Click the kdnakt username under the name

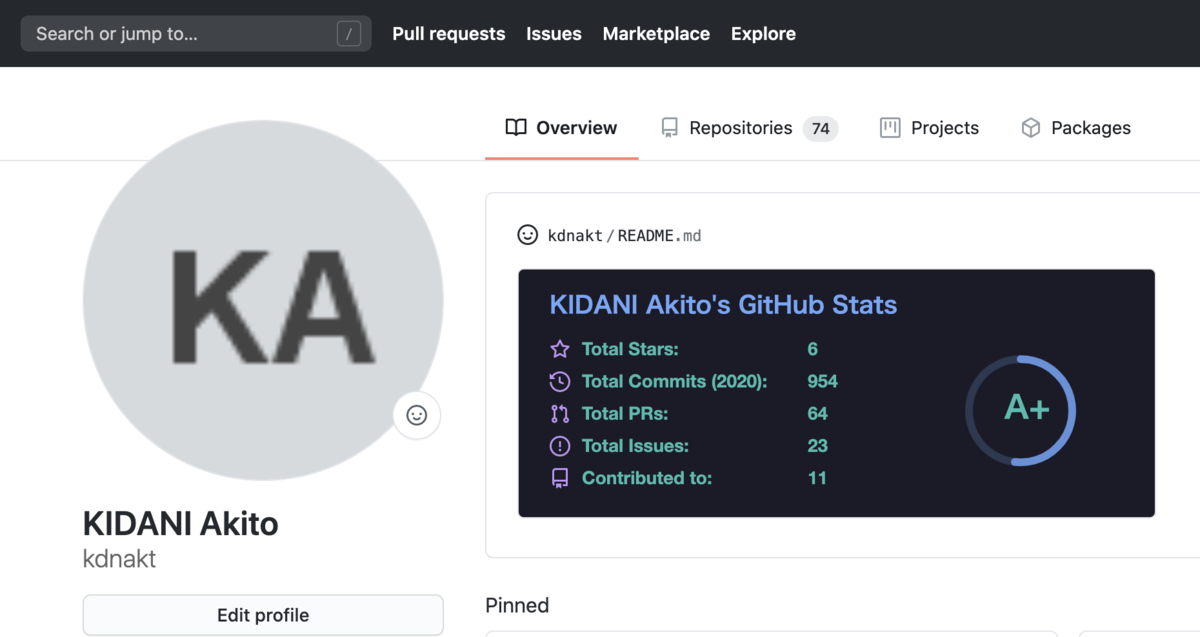(120, 559)
